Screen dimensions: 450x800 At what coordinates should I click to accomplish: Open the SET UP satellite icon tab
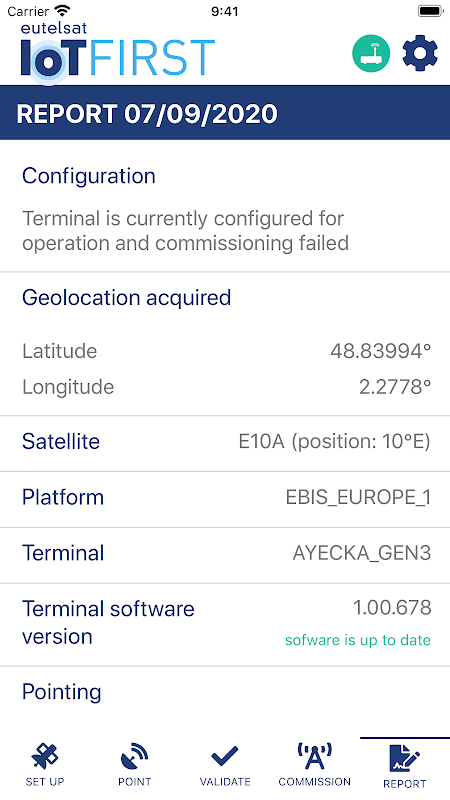click(x=45, y=764)
